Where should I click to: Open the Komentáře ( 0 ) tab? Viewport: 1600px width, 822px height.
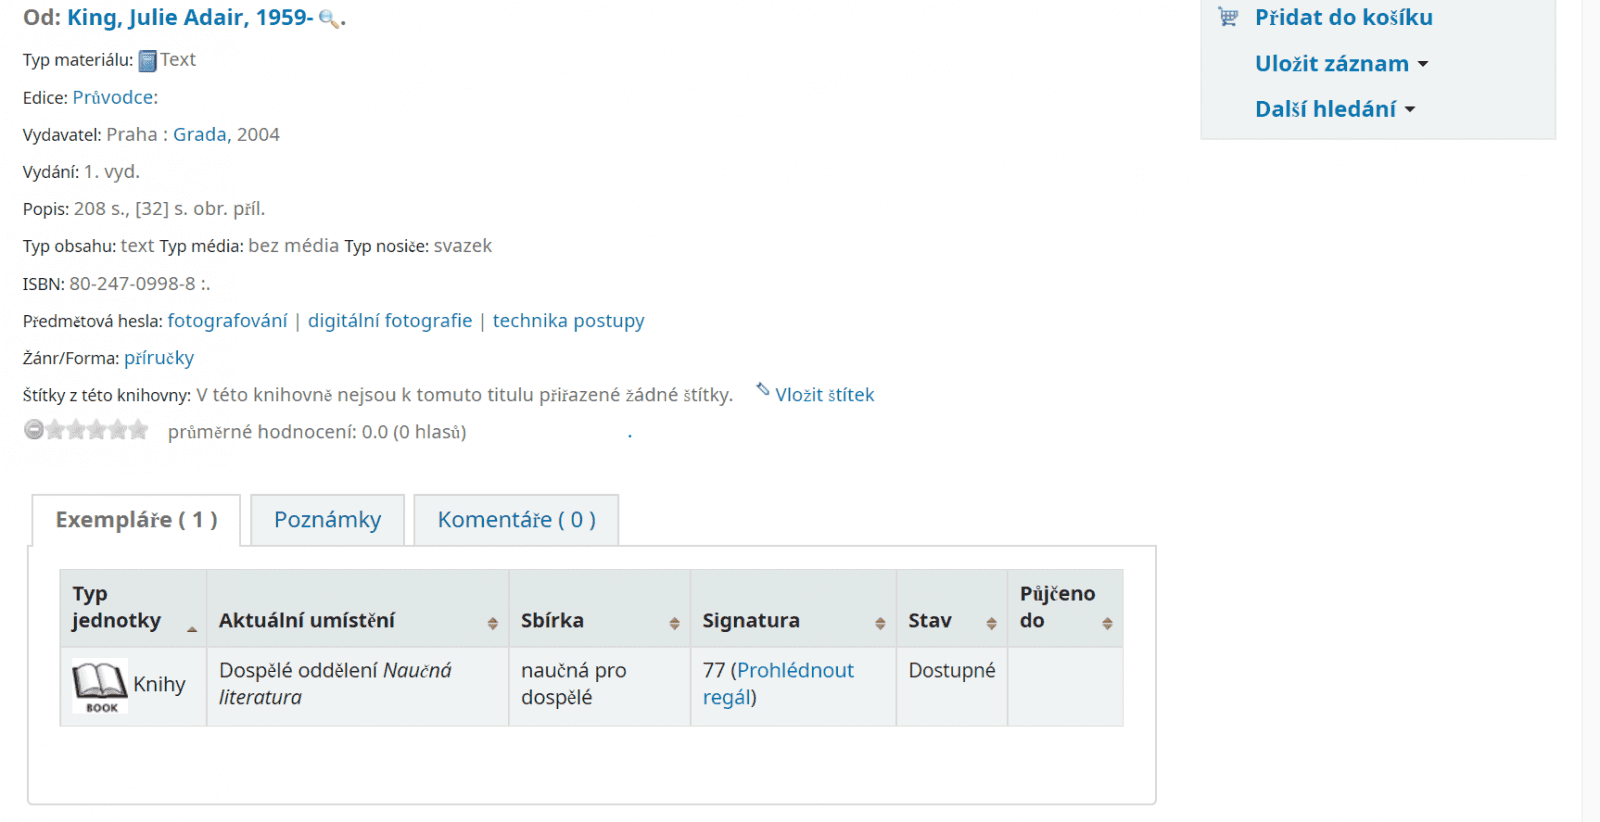tap(516, 520)
